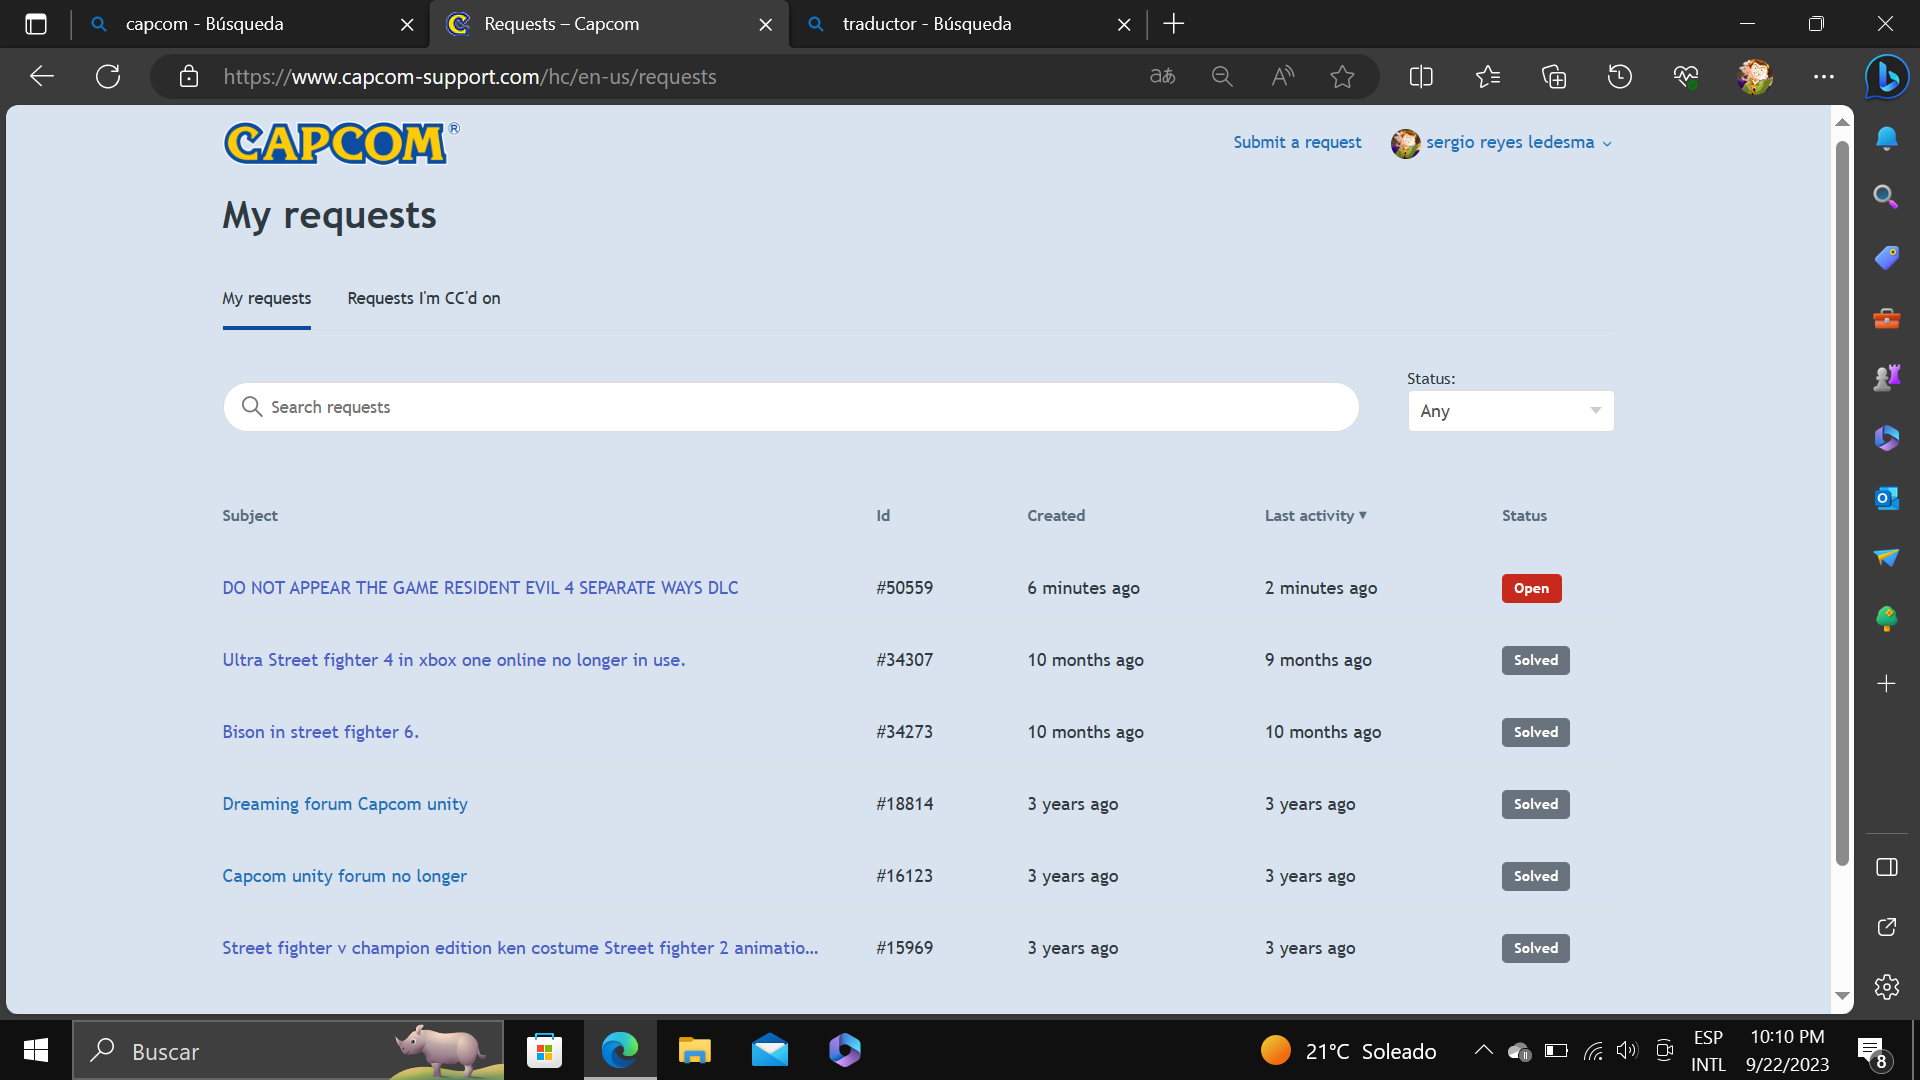Image resolution: width=1920 pixels, height=1080 pixels.
Task: Open a new browser tab
Action: (1174, 24)
